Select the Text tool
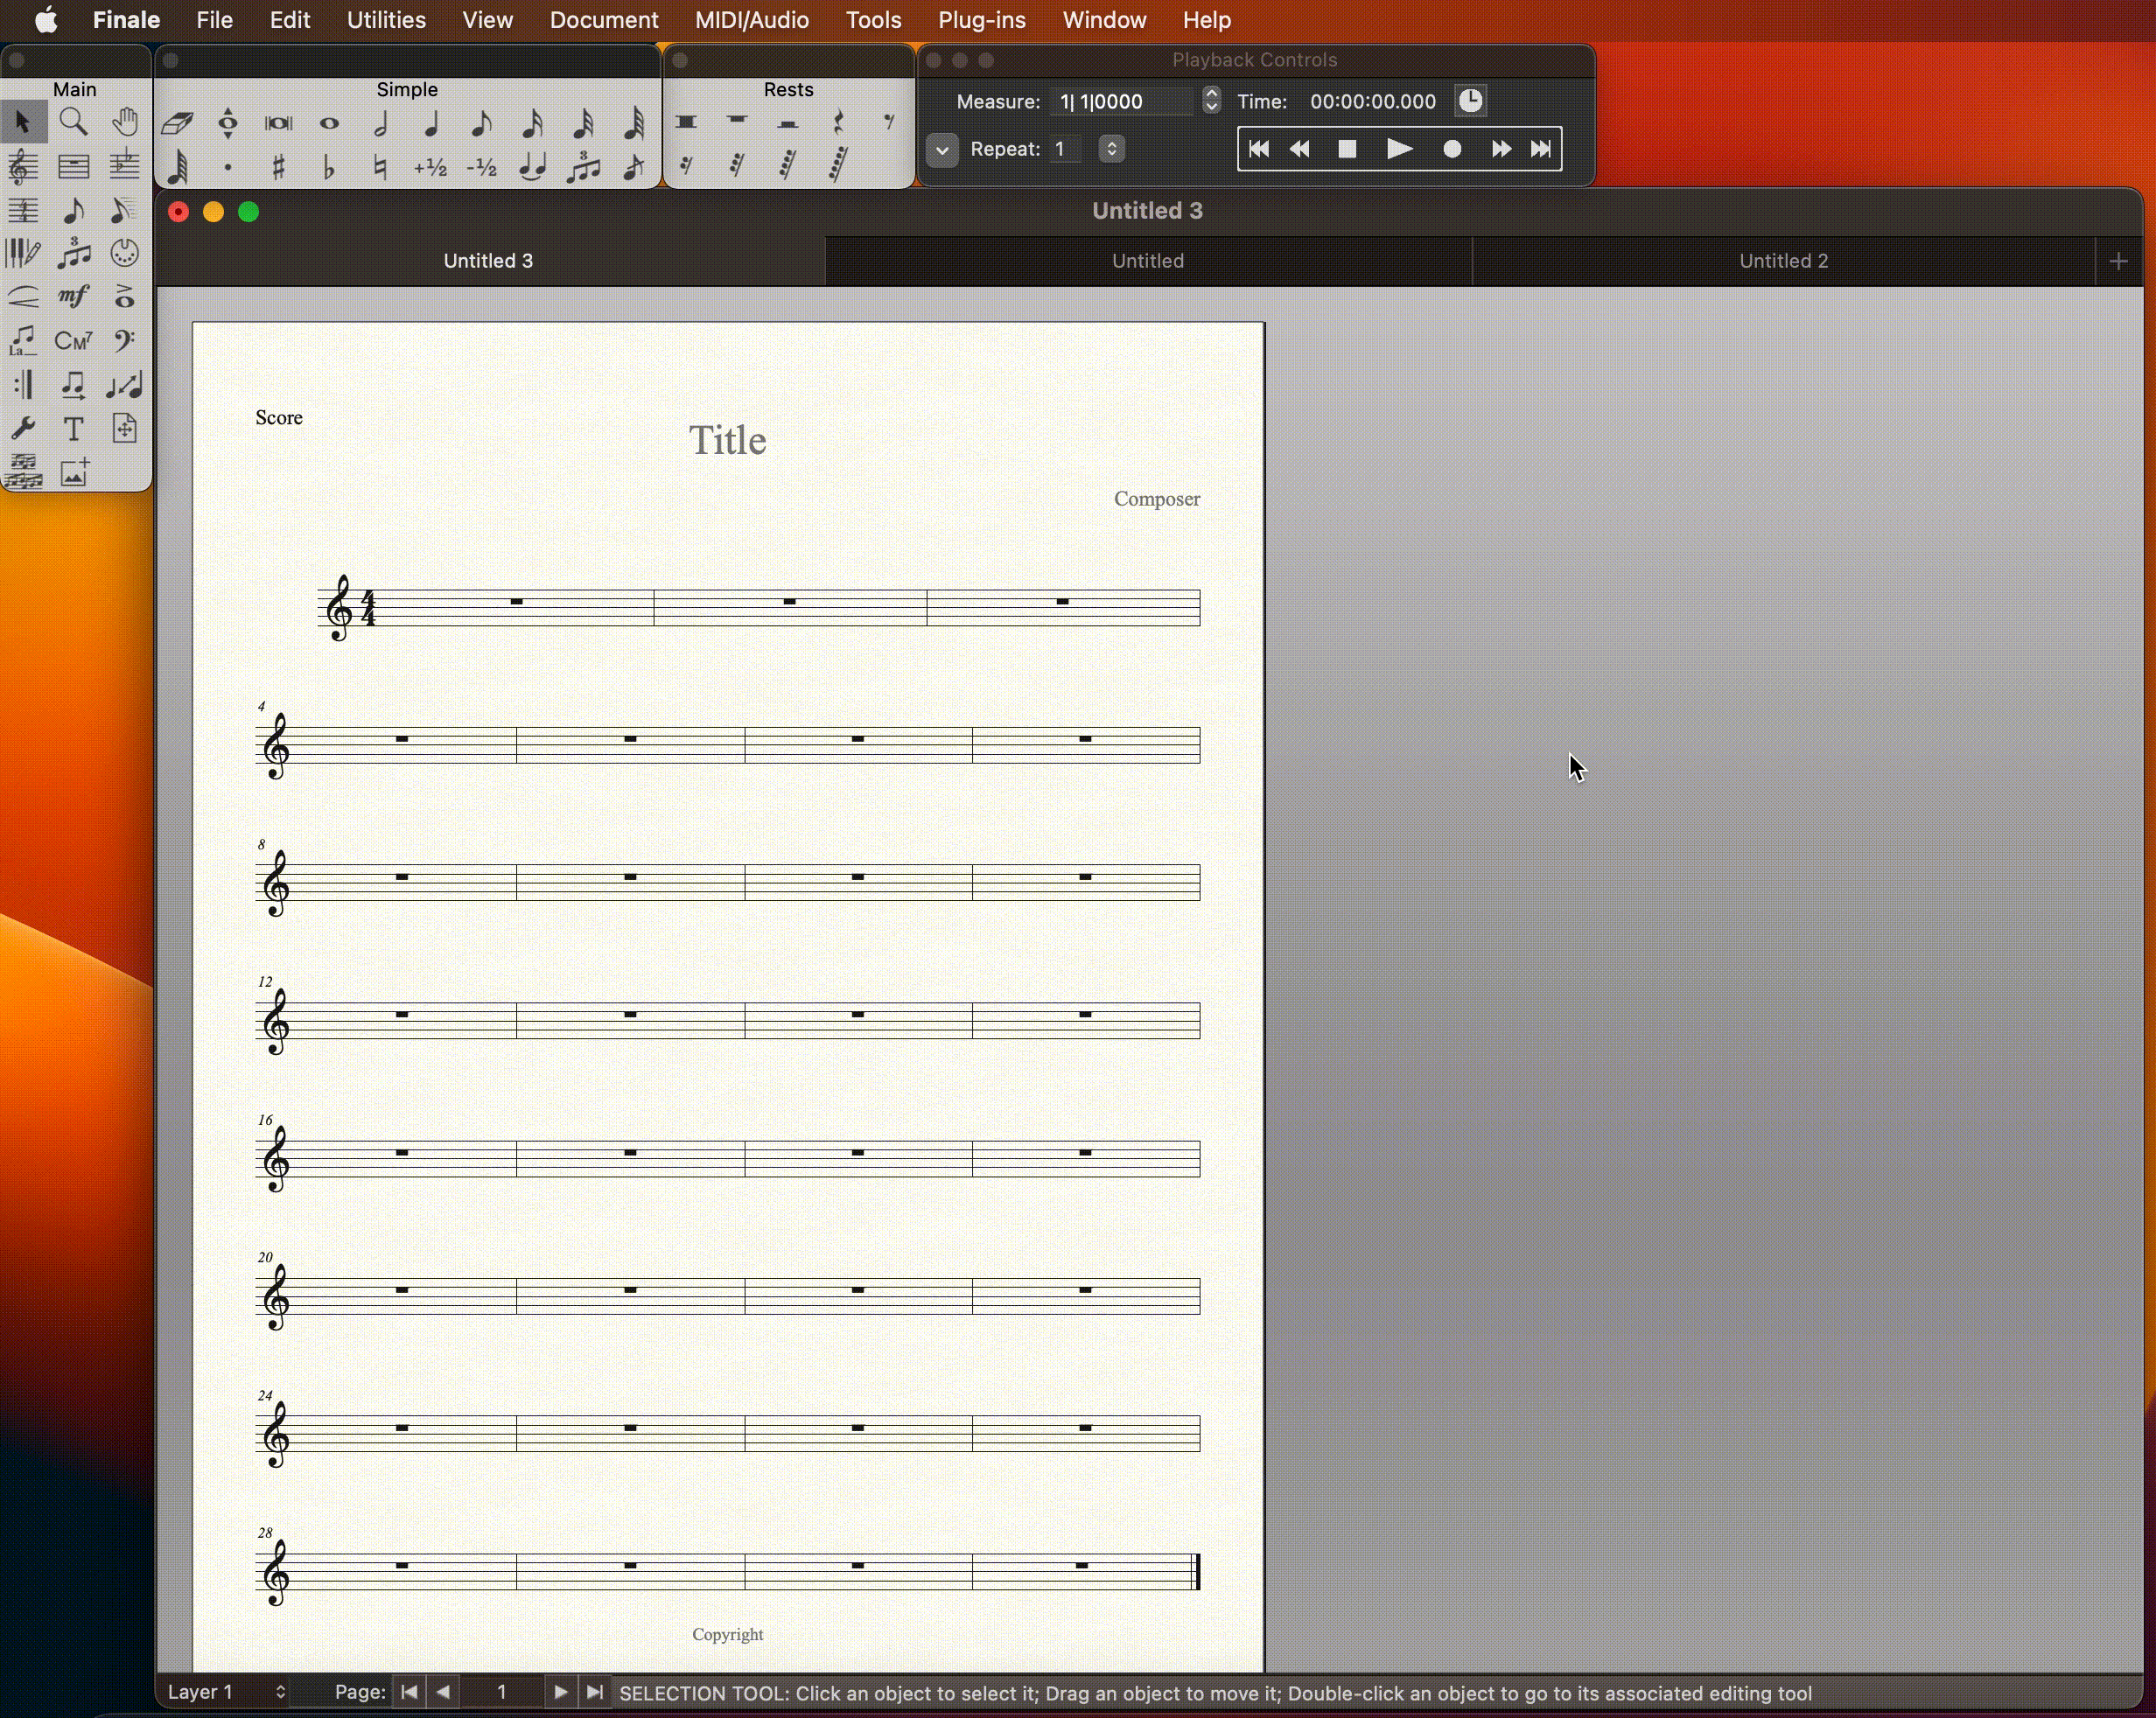The image size is (2156, 1718). 73,429
